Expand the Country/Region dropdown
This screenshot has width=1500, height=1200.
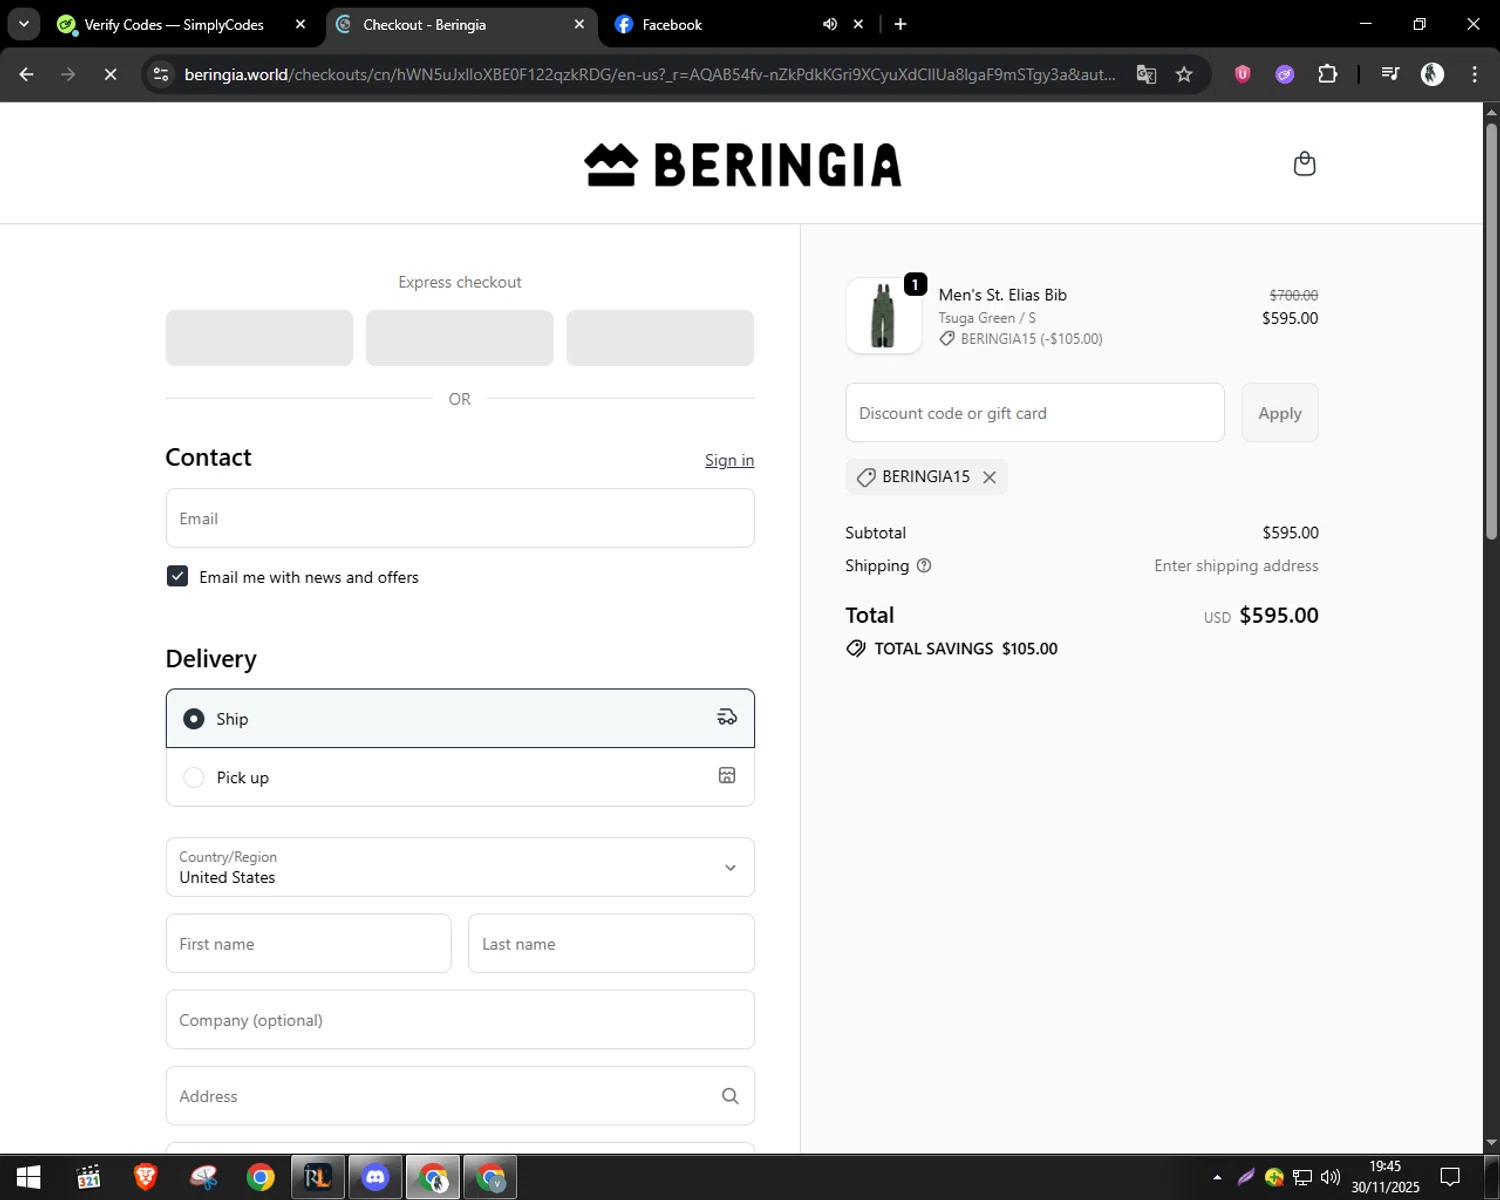[x=460, y=867]
